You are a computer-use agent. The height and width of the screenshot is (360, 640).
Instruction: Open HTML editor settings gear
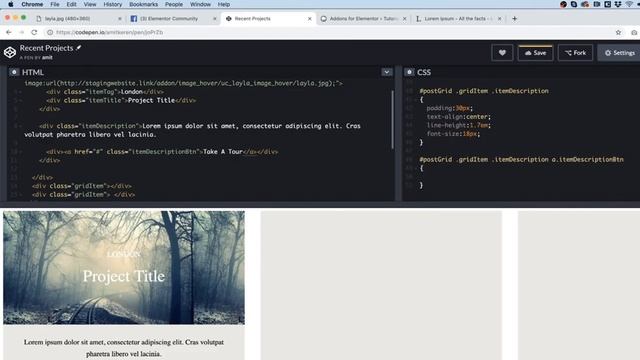[x=14, y=72]
